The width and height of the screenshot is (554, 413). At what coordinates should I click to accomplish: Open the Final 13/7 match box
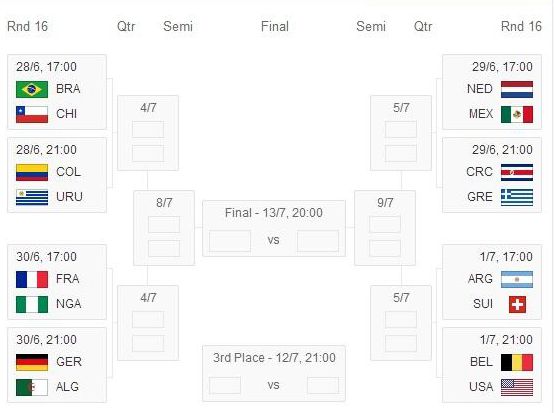[274, 228]
